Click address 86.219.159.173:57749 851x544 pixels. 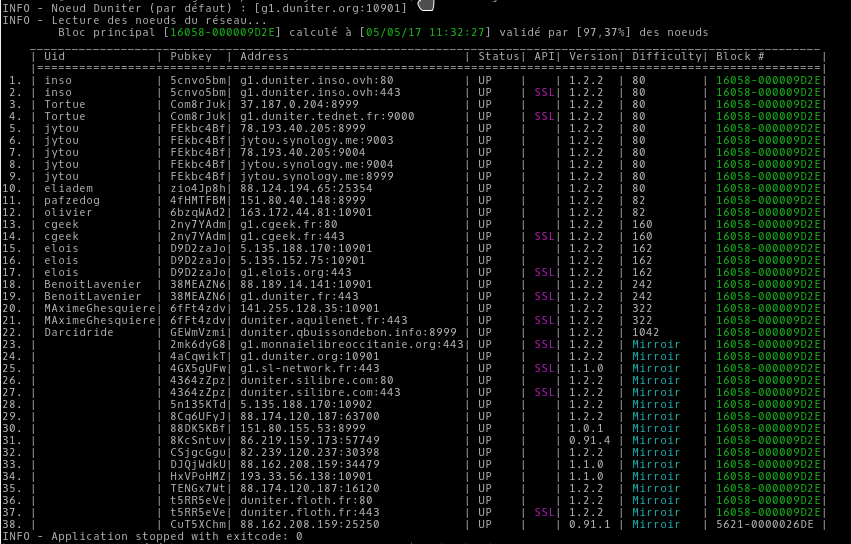coord(310,440)
